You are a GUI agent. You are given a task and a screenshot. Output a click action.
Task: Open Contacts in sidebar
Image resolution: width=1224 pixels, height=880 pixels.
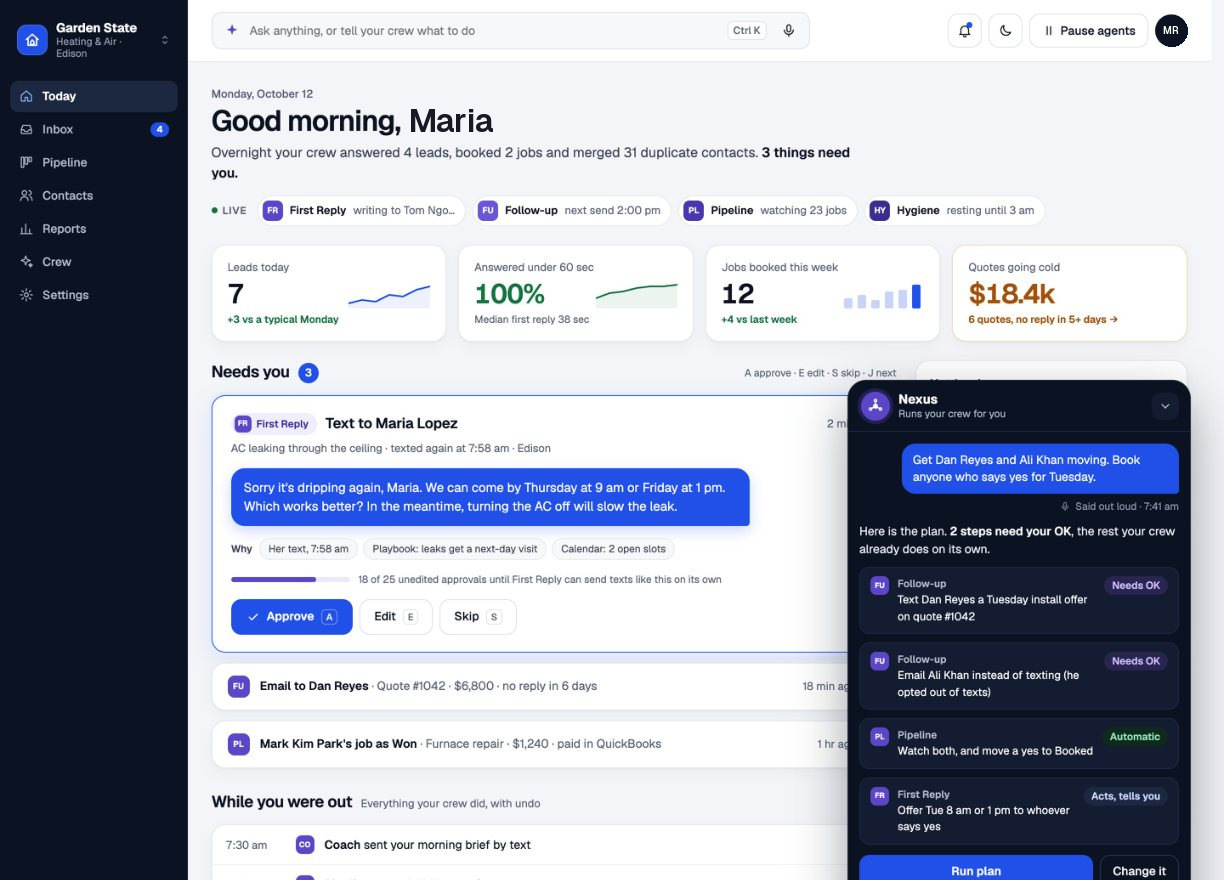tap(94, 195)
